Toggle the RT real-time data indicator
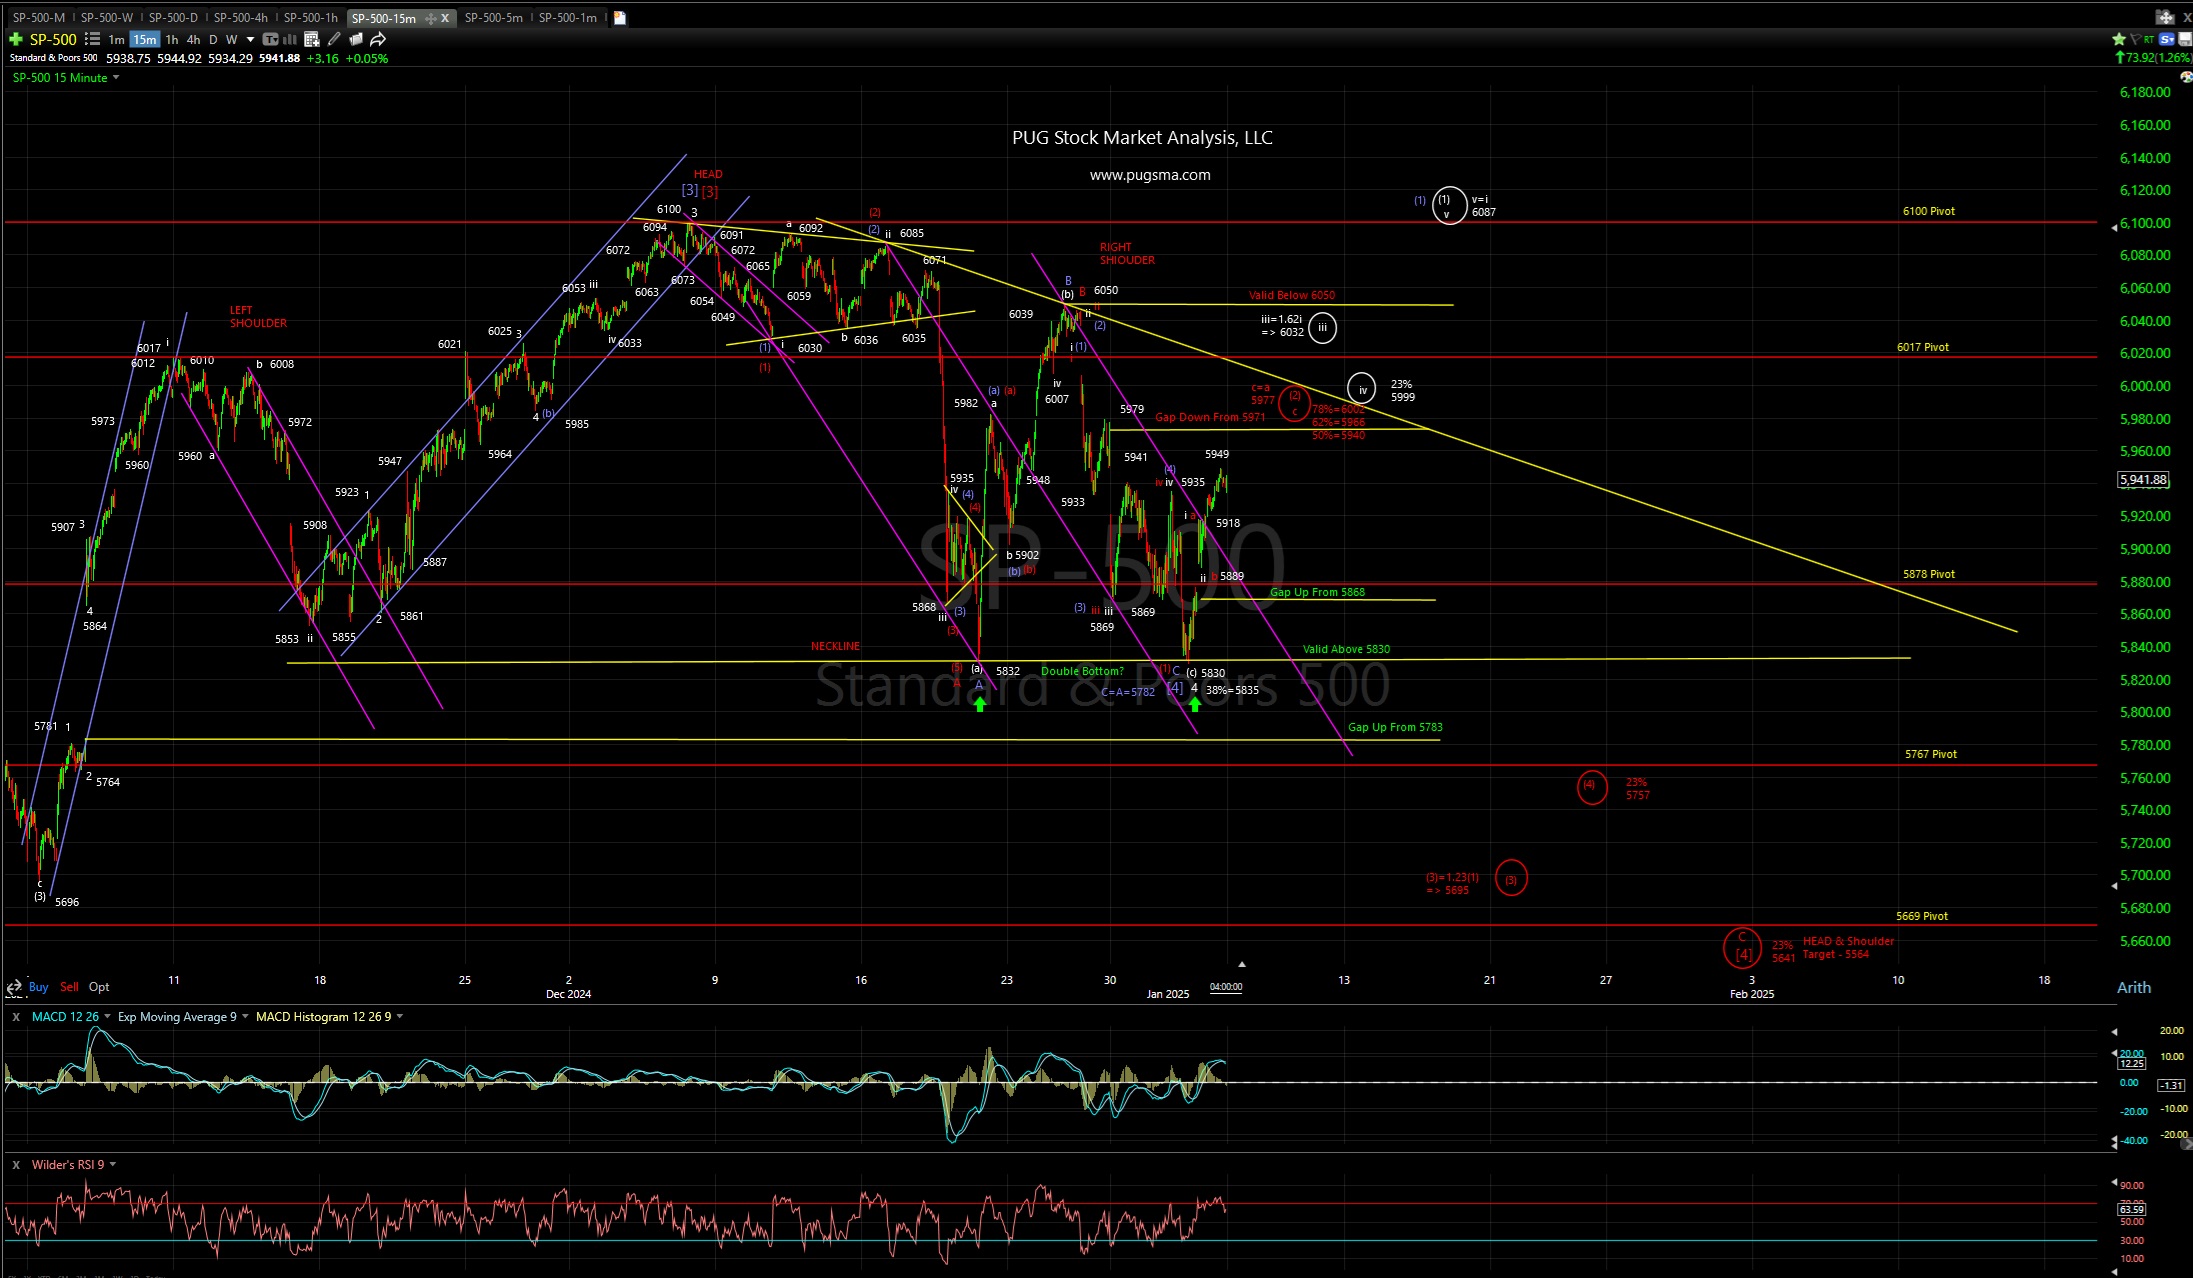The width and height of the screenshot is (2193, 1278). click(2149, 38)
